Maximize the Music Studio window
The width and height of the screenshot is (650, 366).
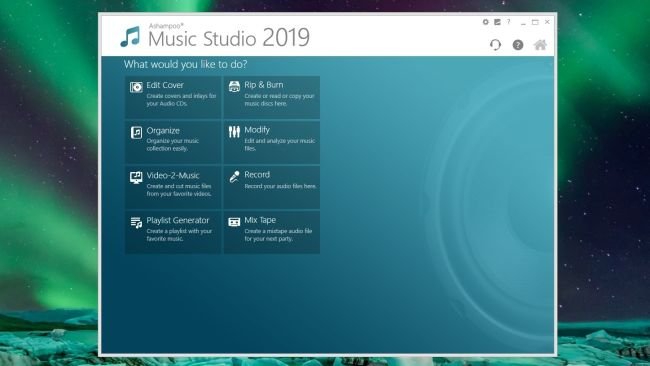pos(535,22)
